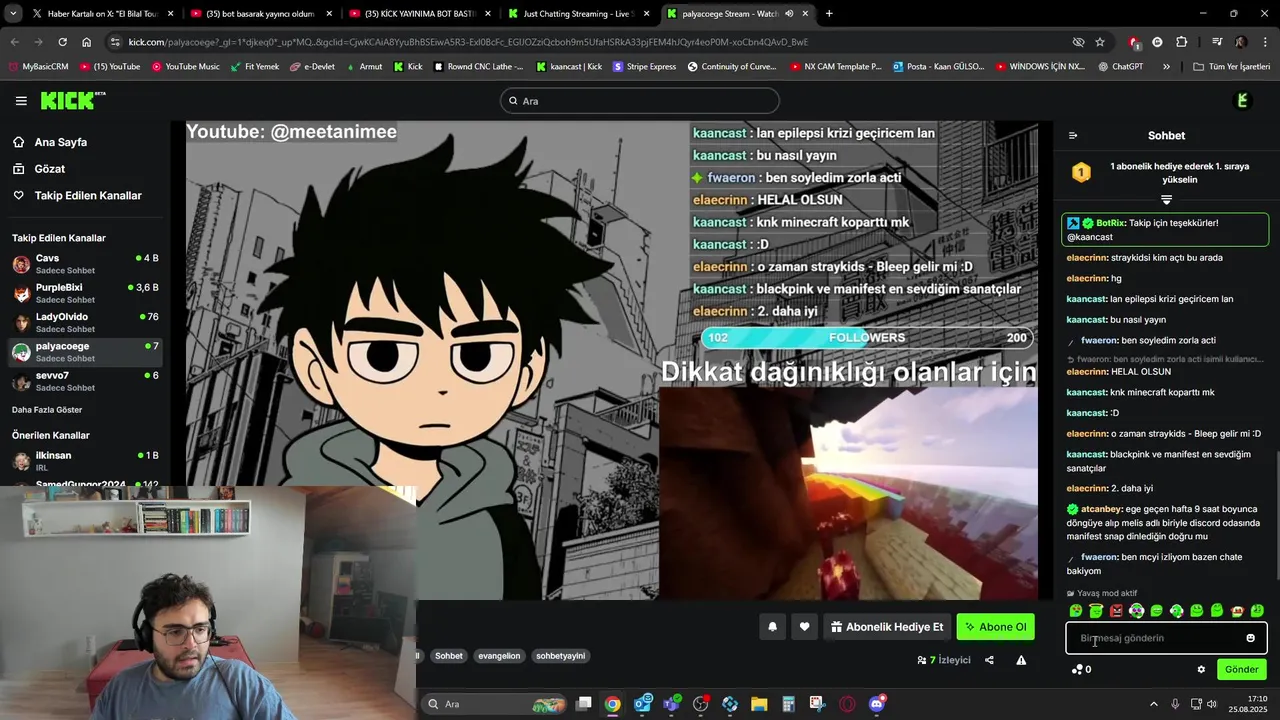The width and height of the screenshot is (1280, 720).
Task: Click the sohbetyayini tag
Action: pos(561,656)
